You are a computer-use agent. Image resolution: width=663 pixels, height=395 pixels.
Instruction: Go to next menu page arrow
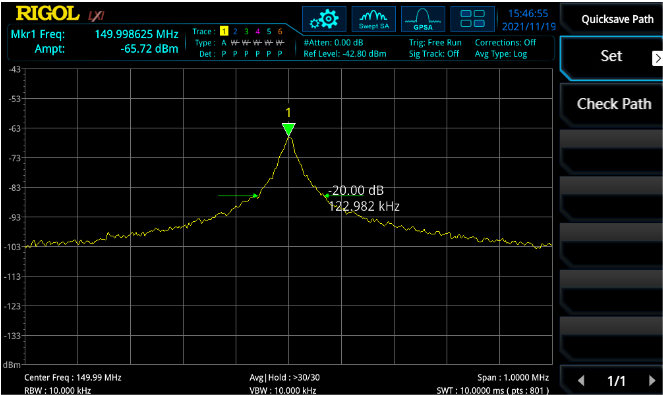(652, 381)
